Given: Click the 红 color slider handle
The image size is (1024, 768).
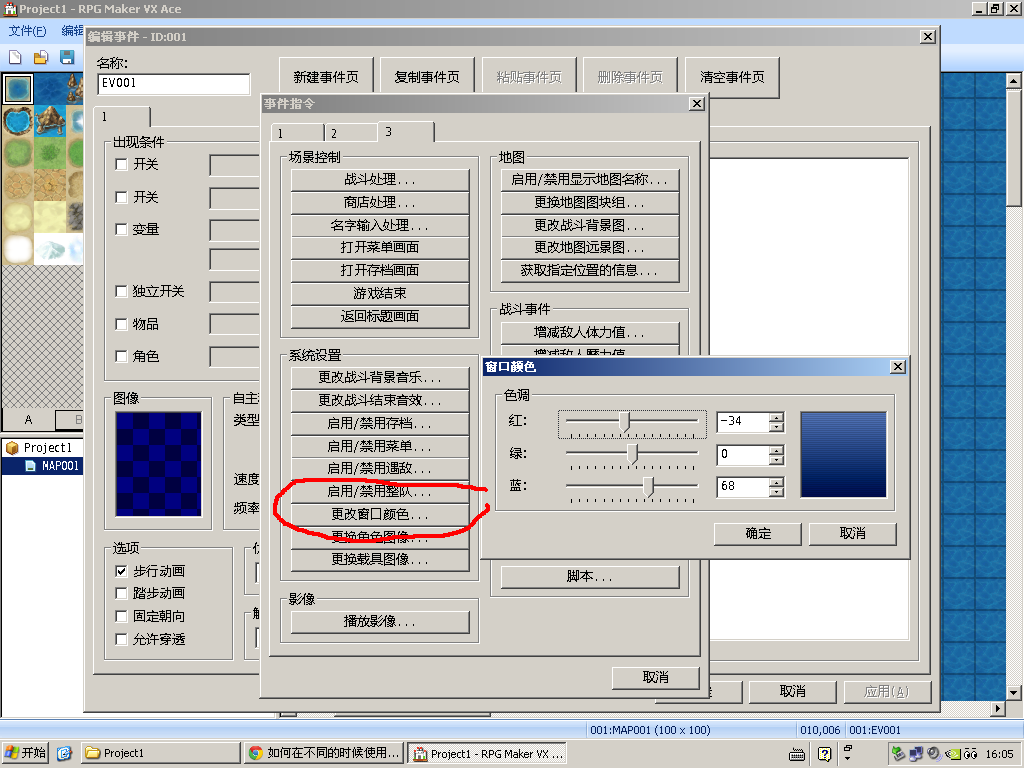Looking at the screenshot, I should [625, 422].
